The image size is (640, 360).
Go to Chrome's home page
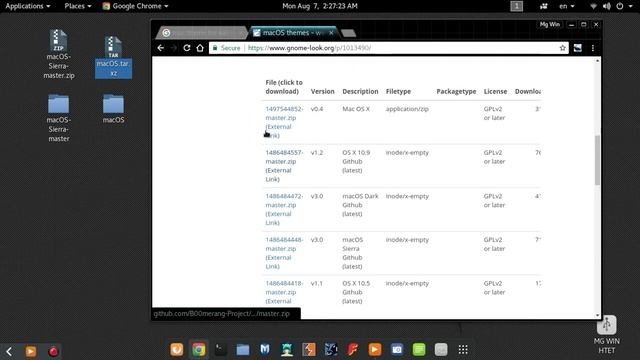(200, 48)
